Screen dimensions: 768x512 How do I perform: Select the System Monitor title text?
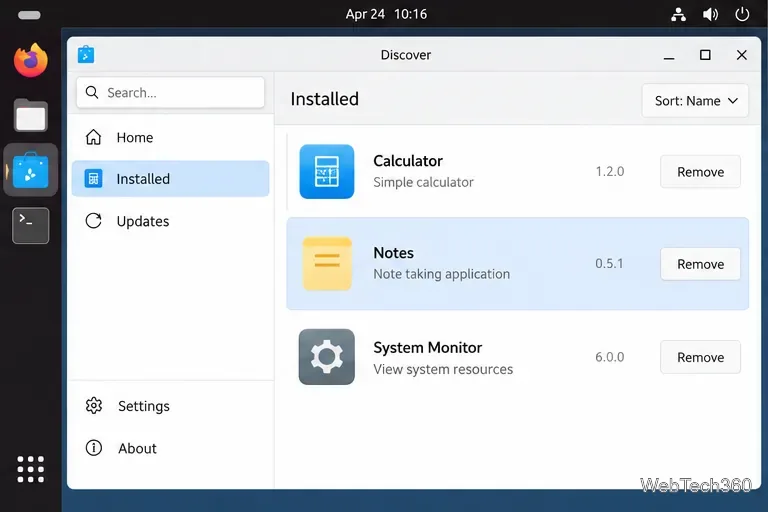pyautogui.click(x=428, y=347)
